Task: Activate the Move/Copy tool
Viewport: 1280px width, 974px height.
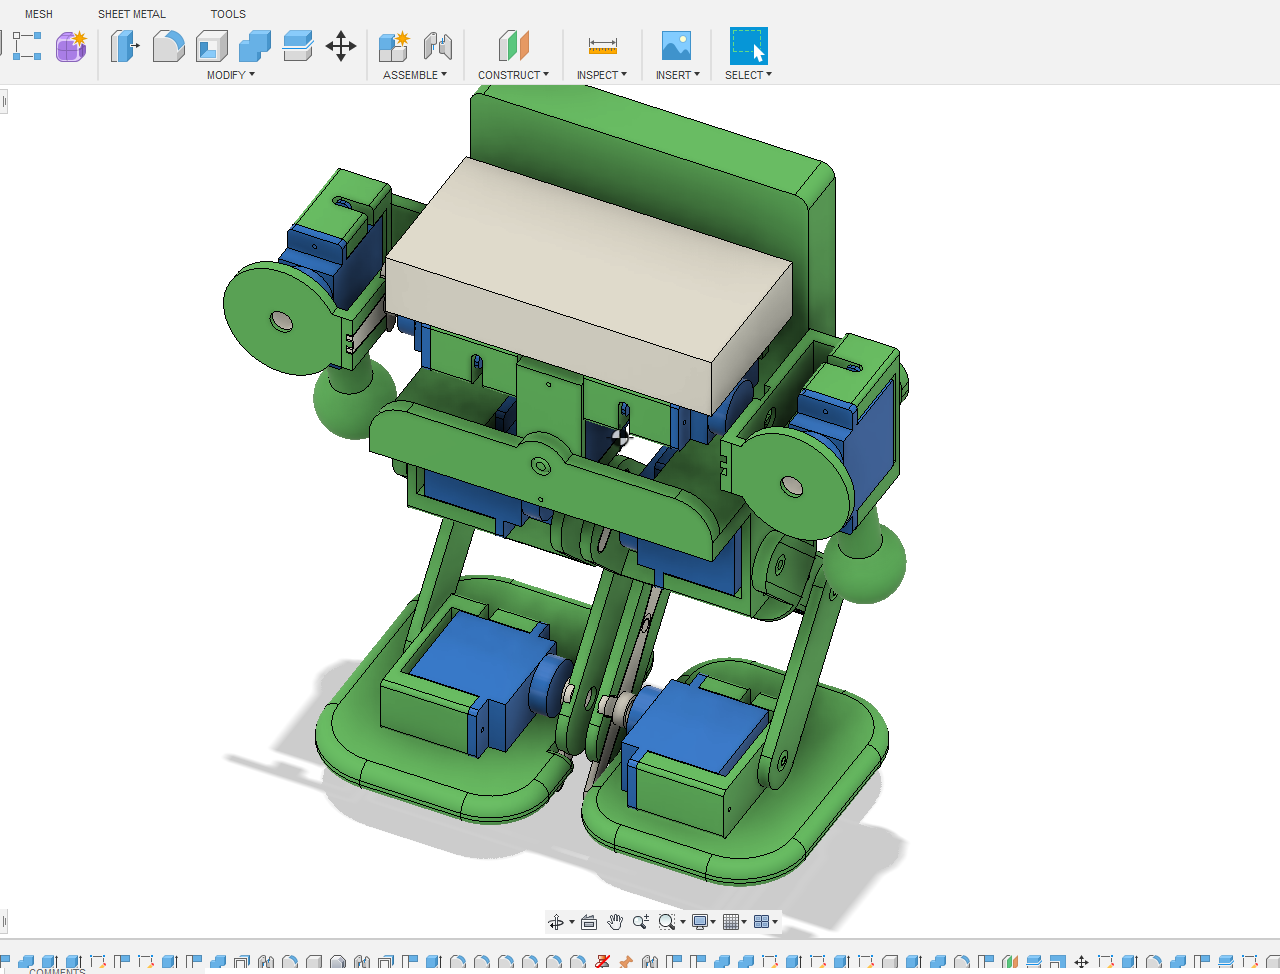Action: 341,46
